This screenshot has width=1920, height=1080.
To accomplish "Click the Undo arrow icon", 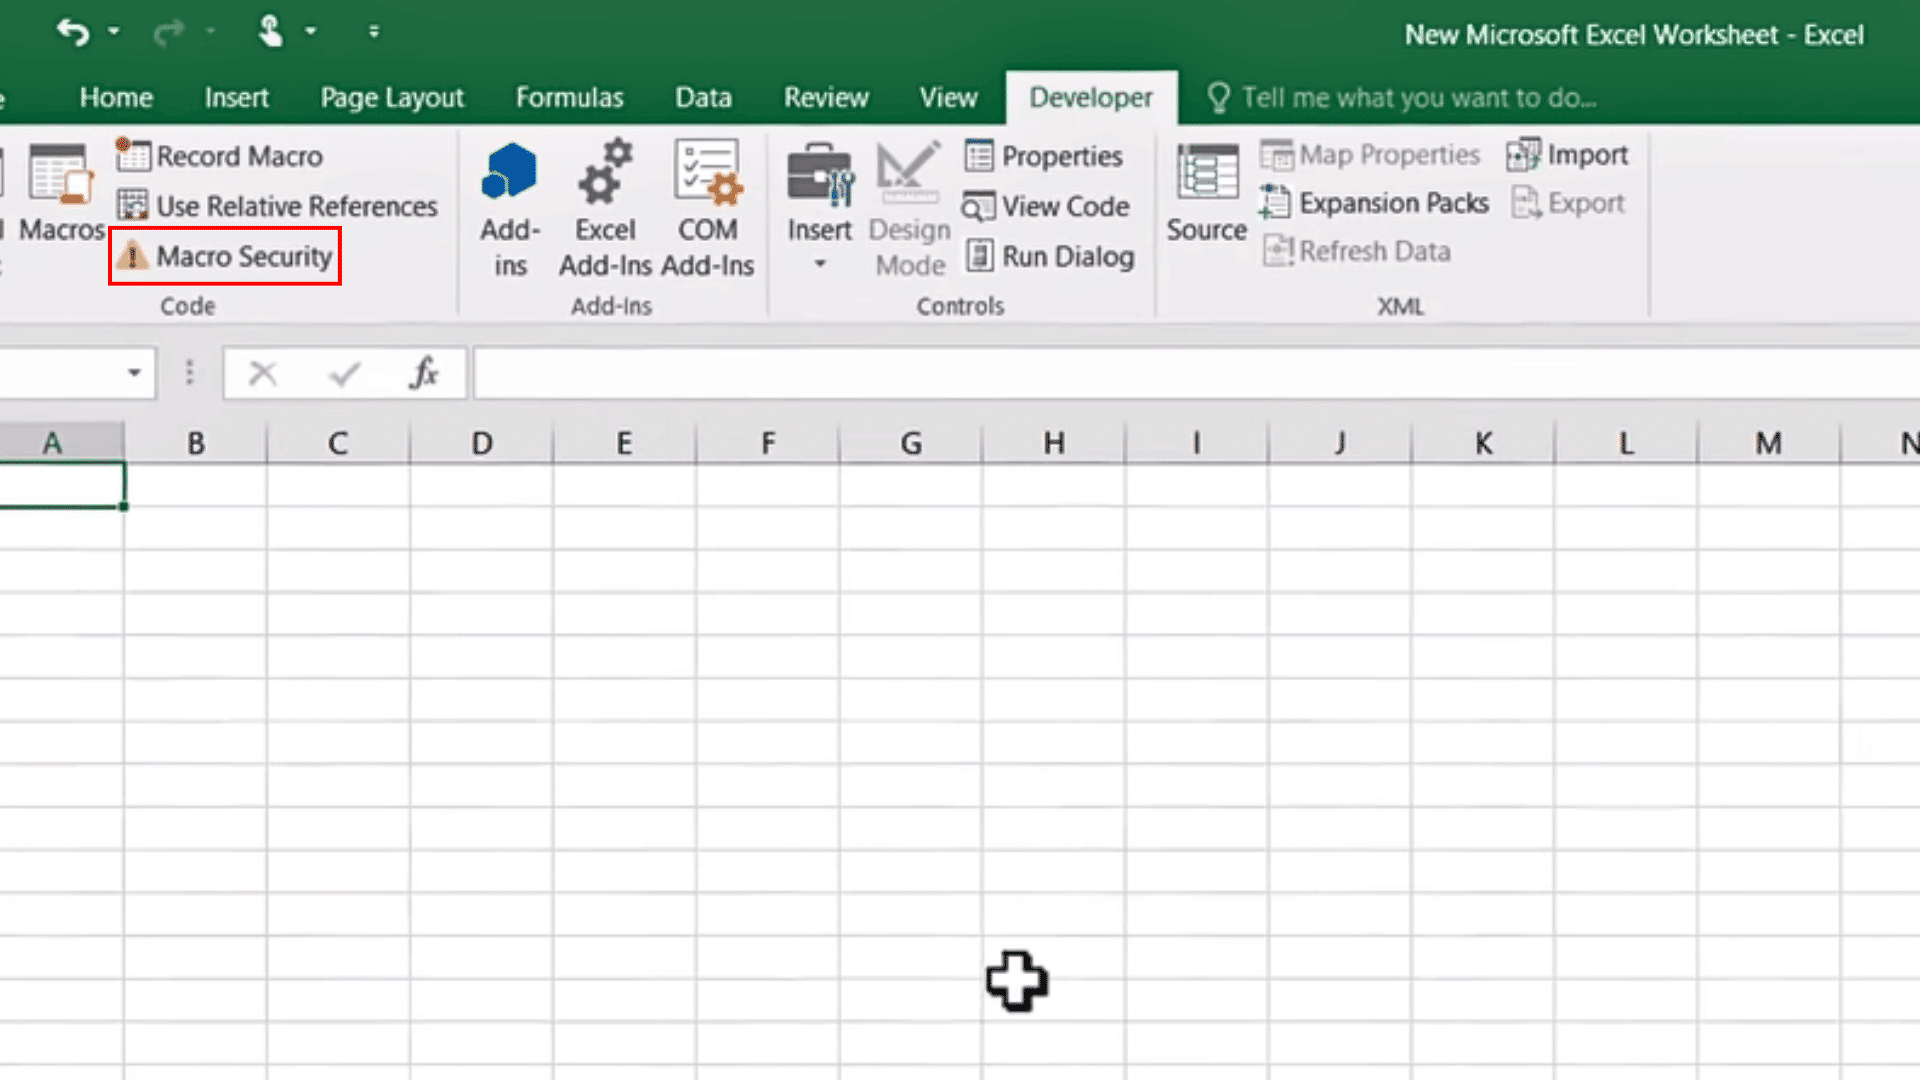I will [x=73, y=32].
